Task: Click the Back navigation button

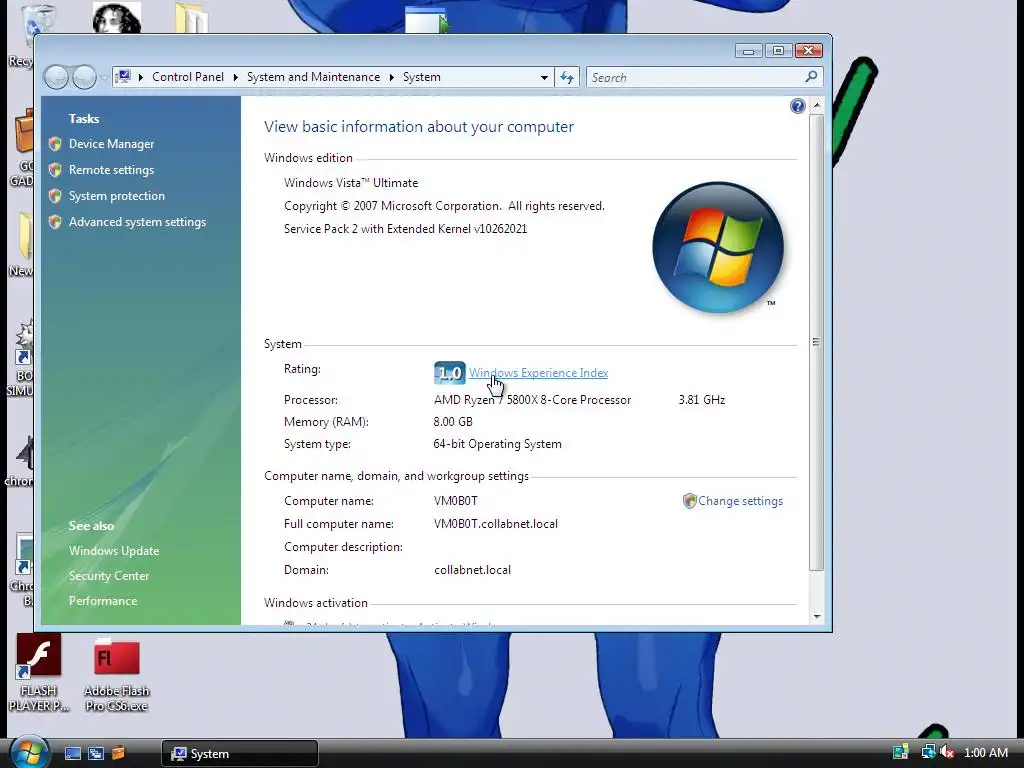Action: click(x=56, y=78)
